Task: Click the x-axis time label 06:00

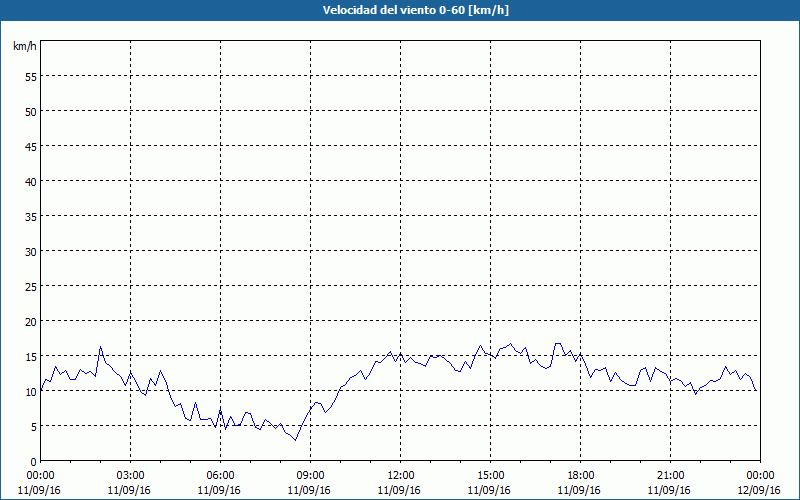Action: coord(220,476)
